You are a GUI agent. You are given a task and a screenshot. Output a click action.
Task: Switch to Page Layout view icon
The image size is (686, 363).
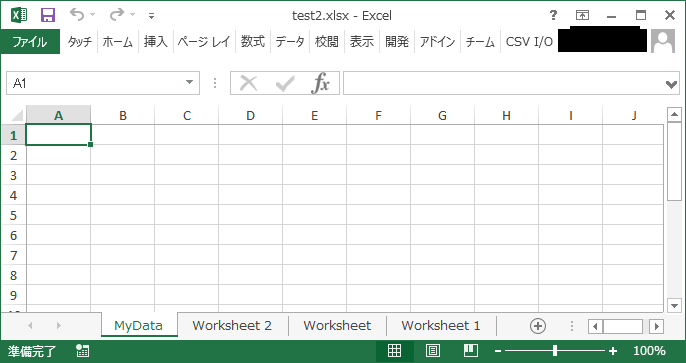click(433, 351)
